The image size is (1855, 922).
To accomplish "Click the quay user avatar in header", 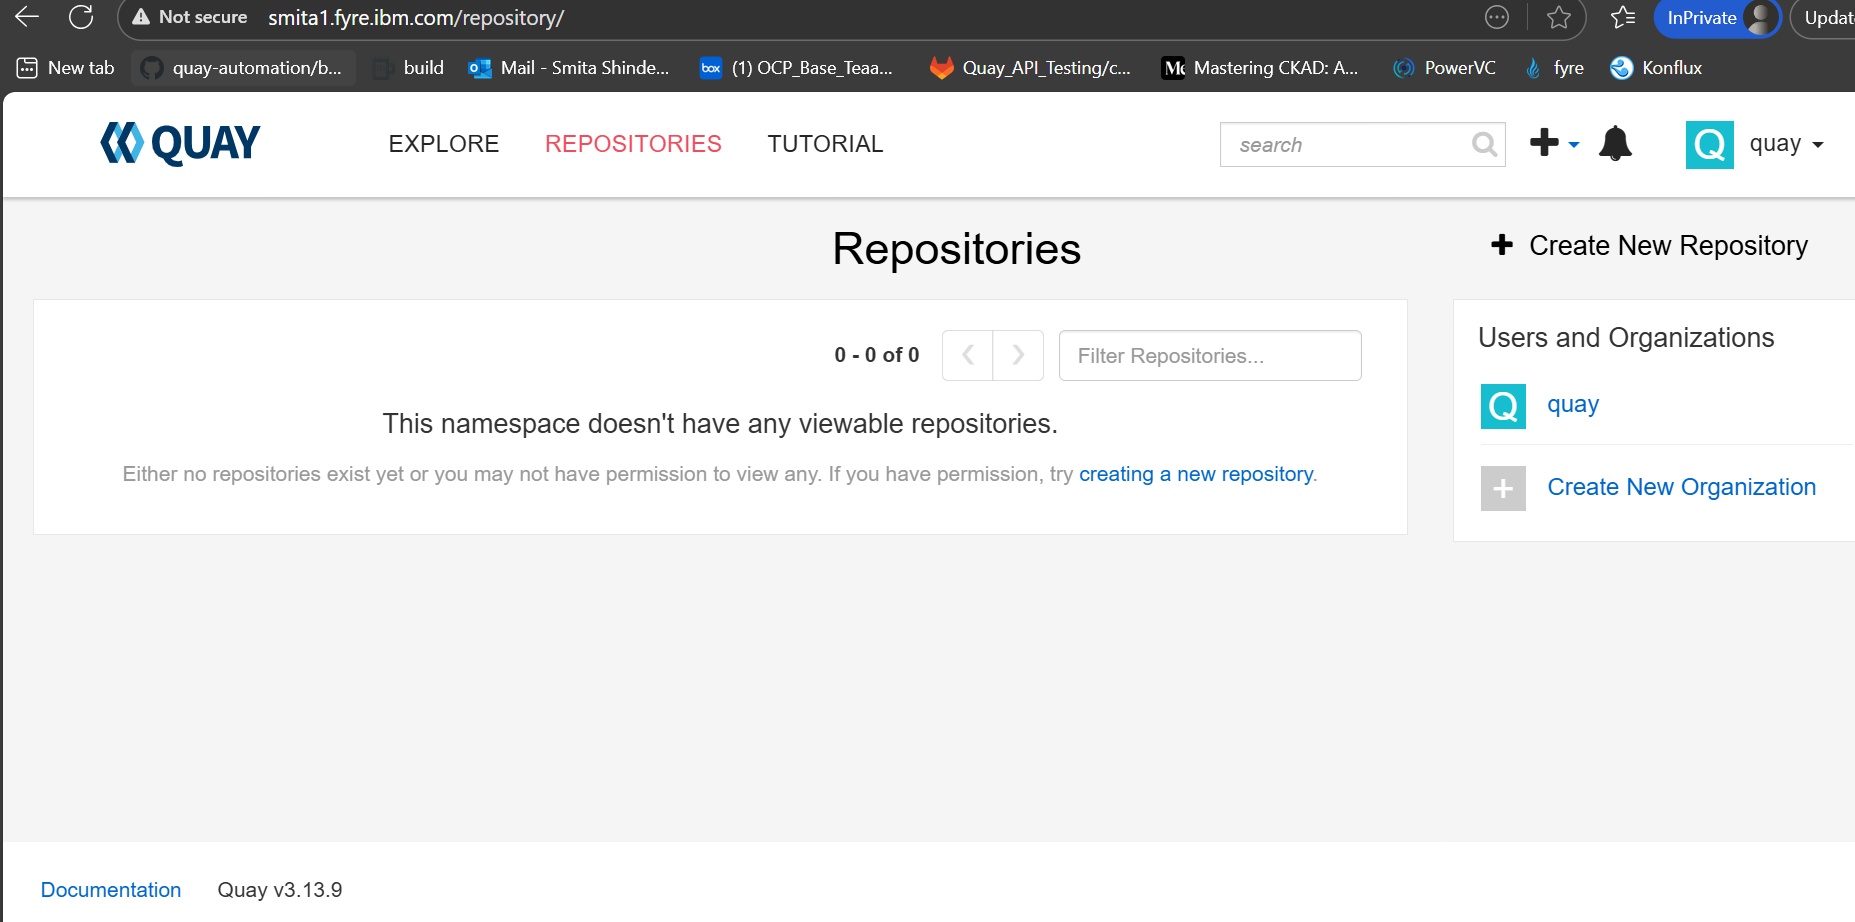I will [1709, 145].
